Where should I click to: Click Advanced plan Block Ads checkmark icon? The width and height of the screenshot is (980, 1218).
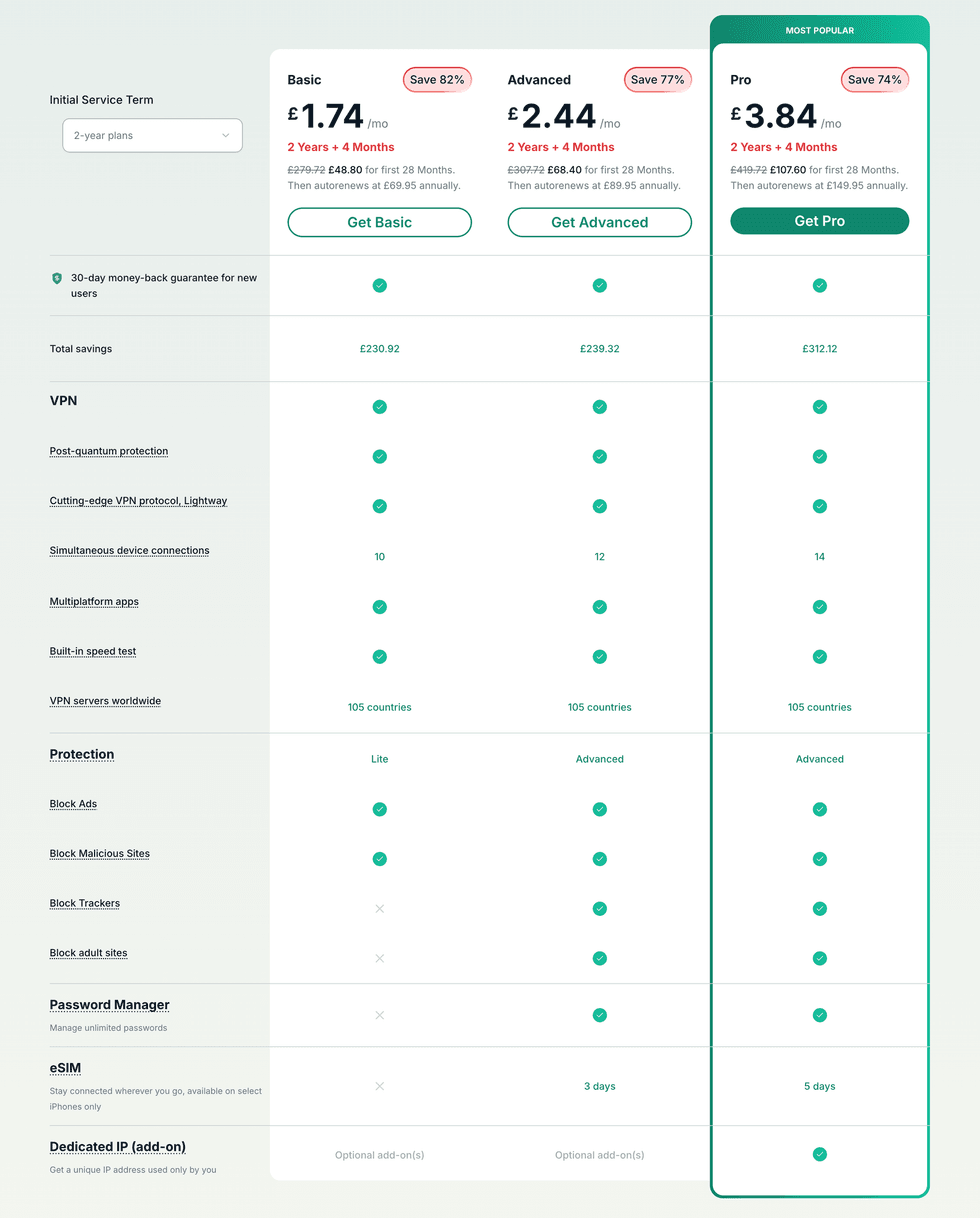(600, 809)
